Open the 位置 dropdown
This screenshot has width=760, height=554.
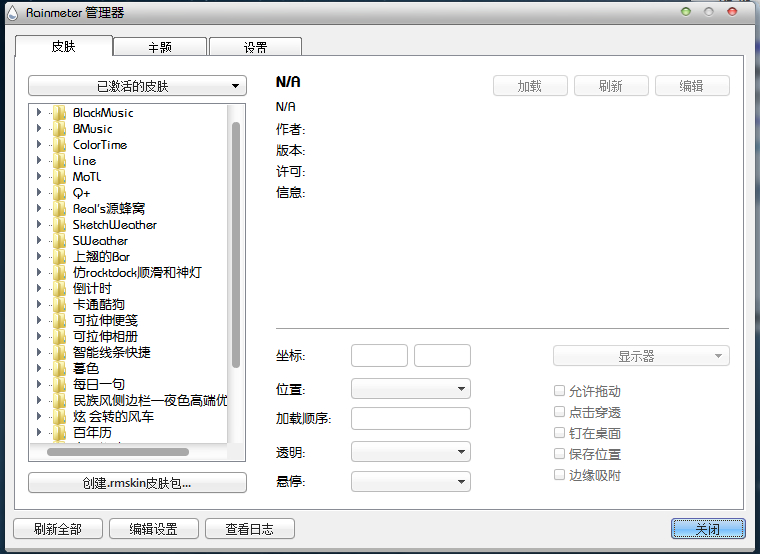(x=411, y=388)
